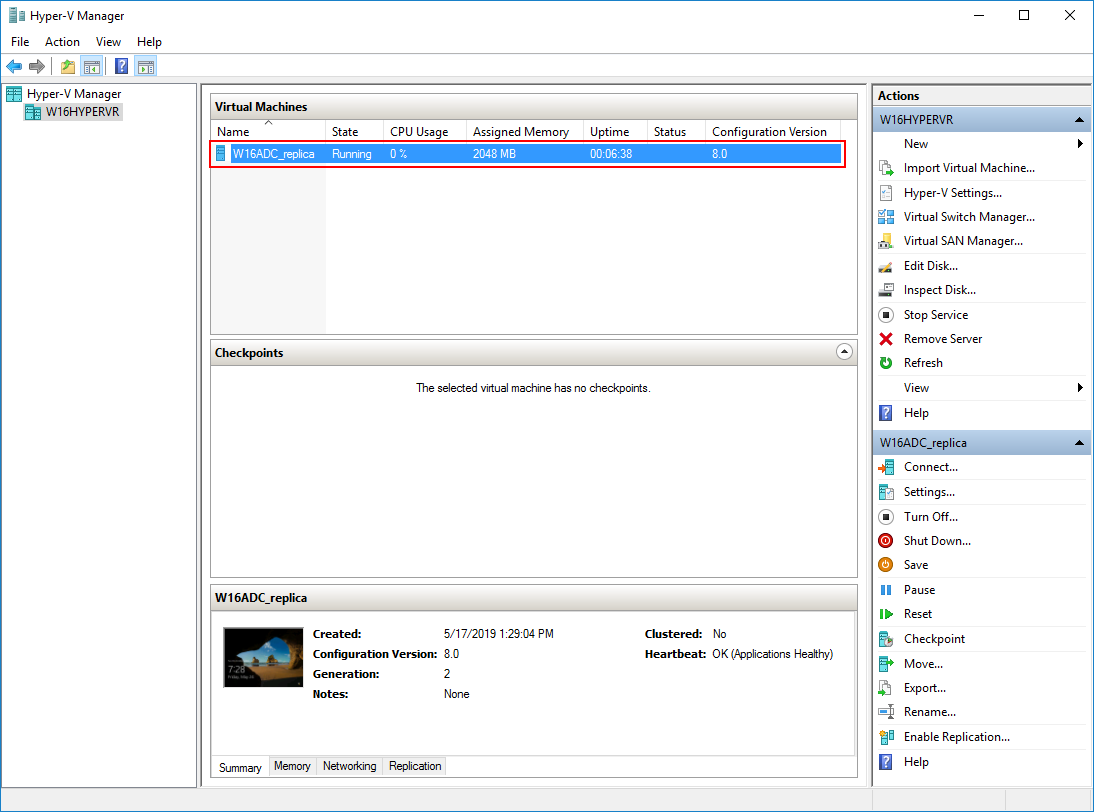Sort by the Name column header
Viewport: 1094px width, 812px height.
(269, 132)
